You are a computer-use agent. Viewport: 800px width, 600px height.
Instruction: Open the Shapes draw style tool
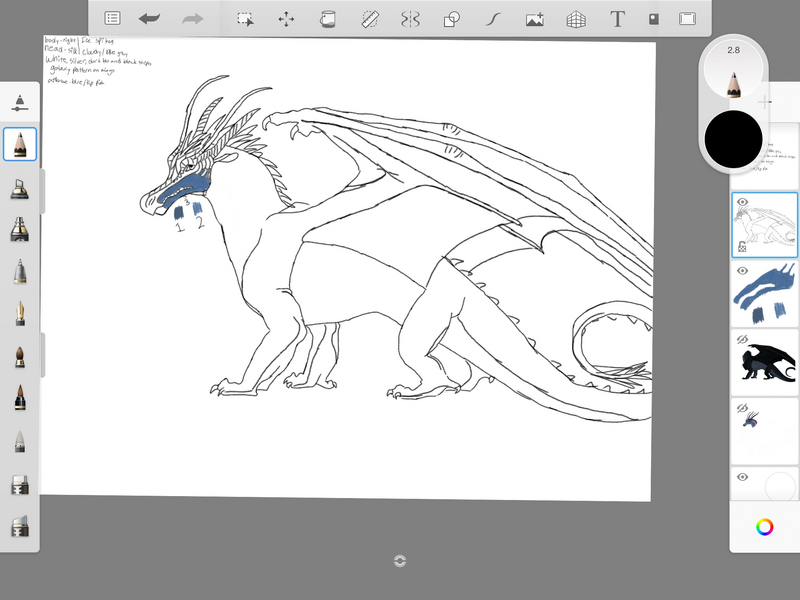[451, 18]
